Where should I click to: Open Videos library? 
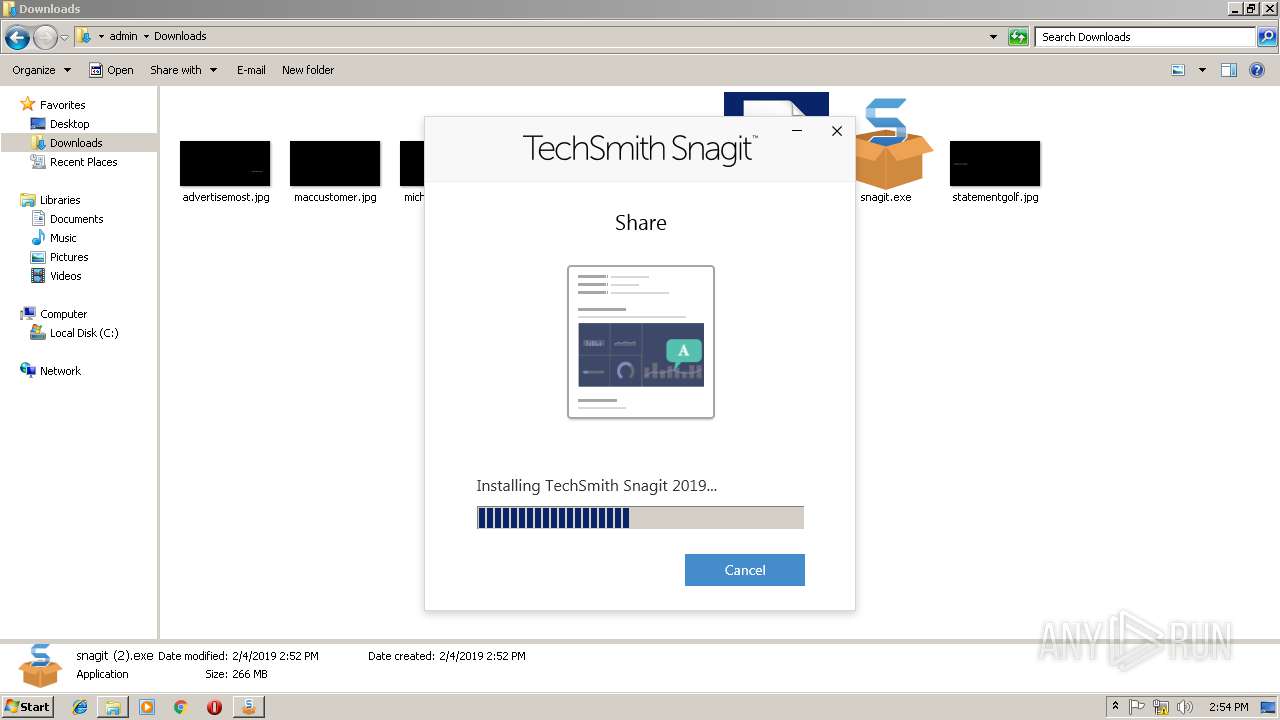[65, 276]
